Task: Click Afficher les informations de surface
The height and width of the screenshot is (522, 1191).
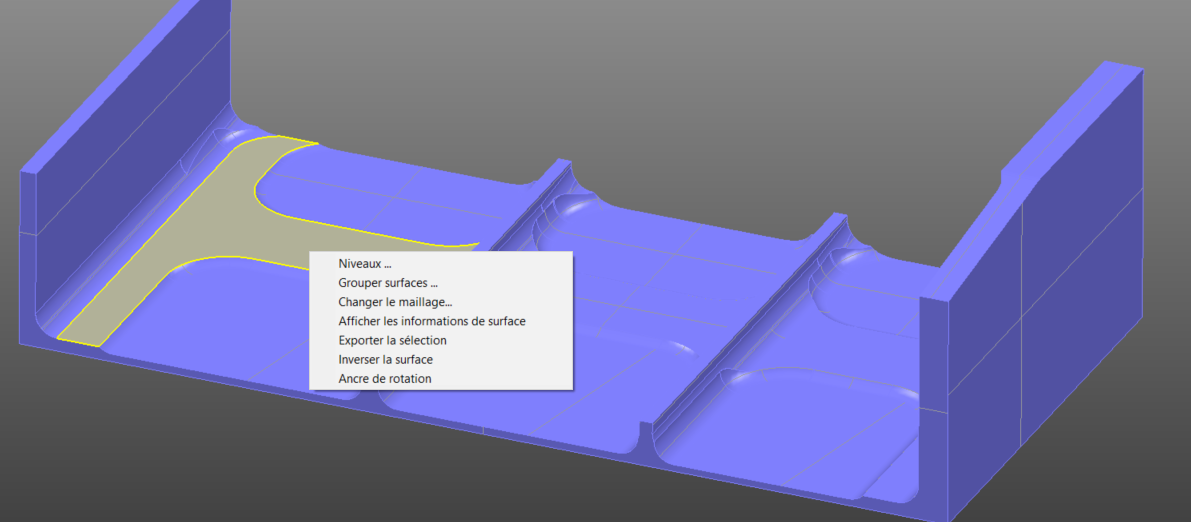Action: point(431,321)
